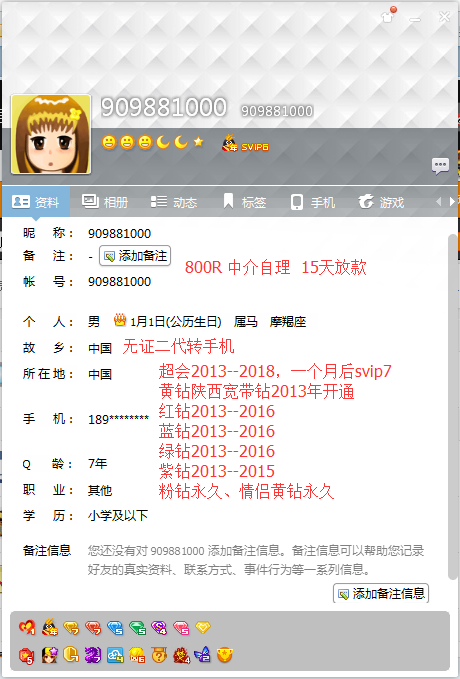This screenshot has height=679, width=460.
Task: Click the birthday crown icon
Action: [120, 320]
